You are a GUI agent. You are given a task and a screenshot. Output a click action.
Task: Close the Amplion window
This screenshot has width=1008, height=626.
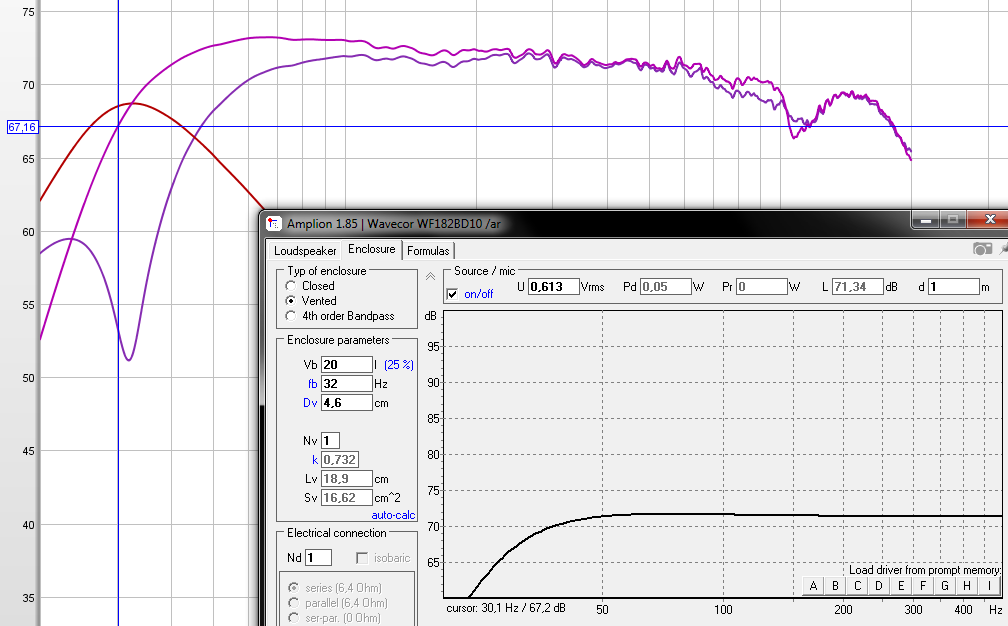pyautogui.click(x=990, y=220)
